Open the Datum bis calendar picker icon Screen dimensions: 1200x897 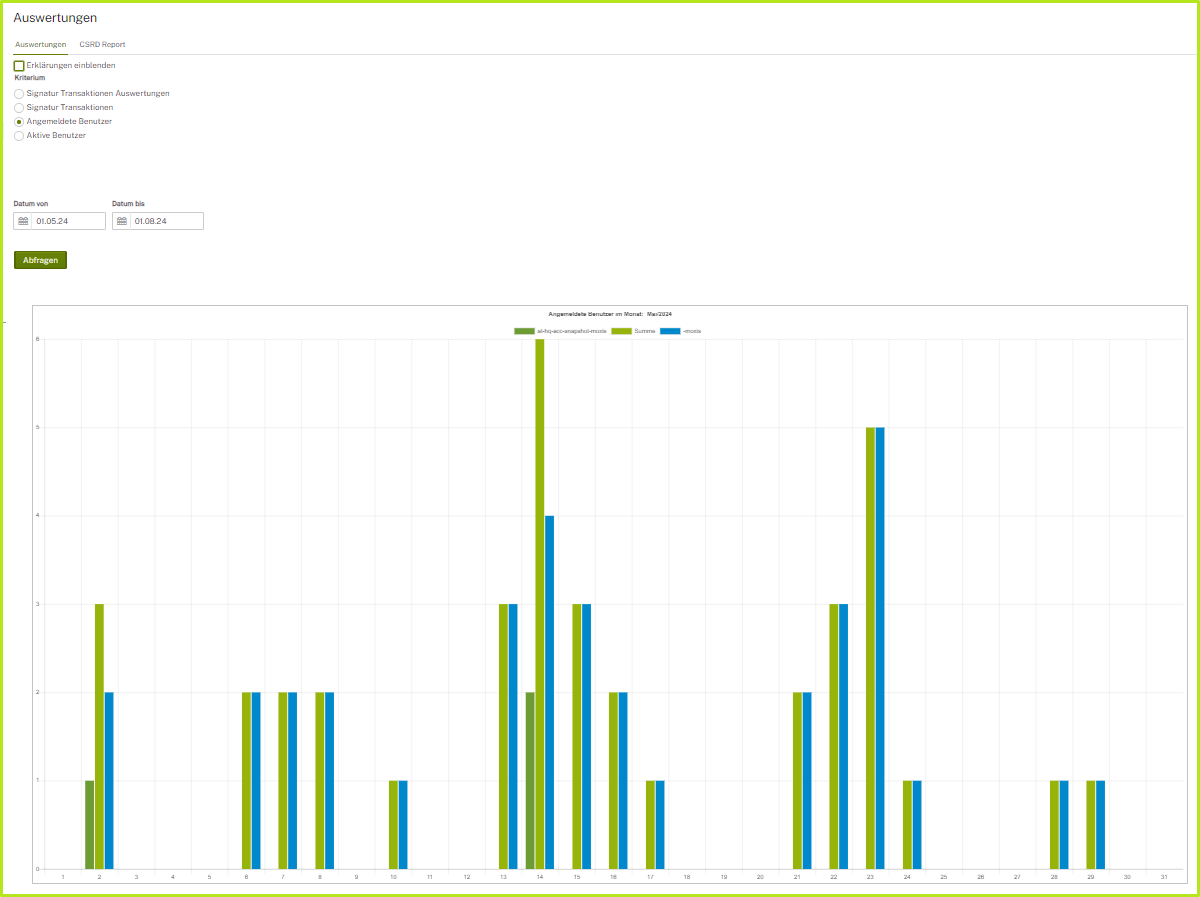point(122,221)
